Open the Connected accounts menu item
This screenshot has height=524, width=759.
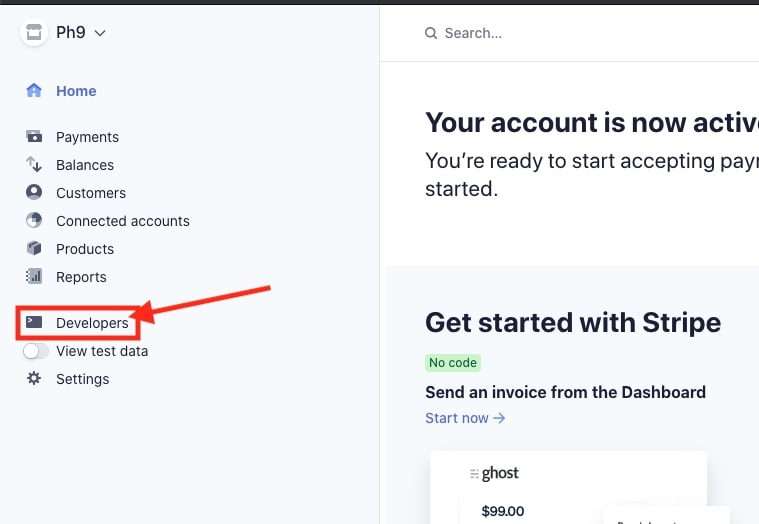click(122, 221)
